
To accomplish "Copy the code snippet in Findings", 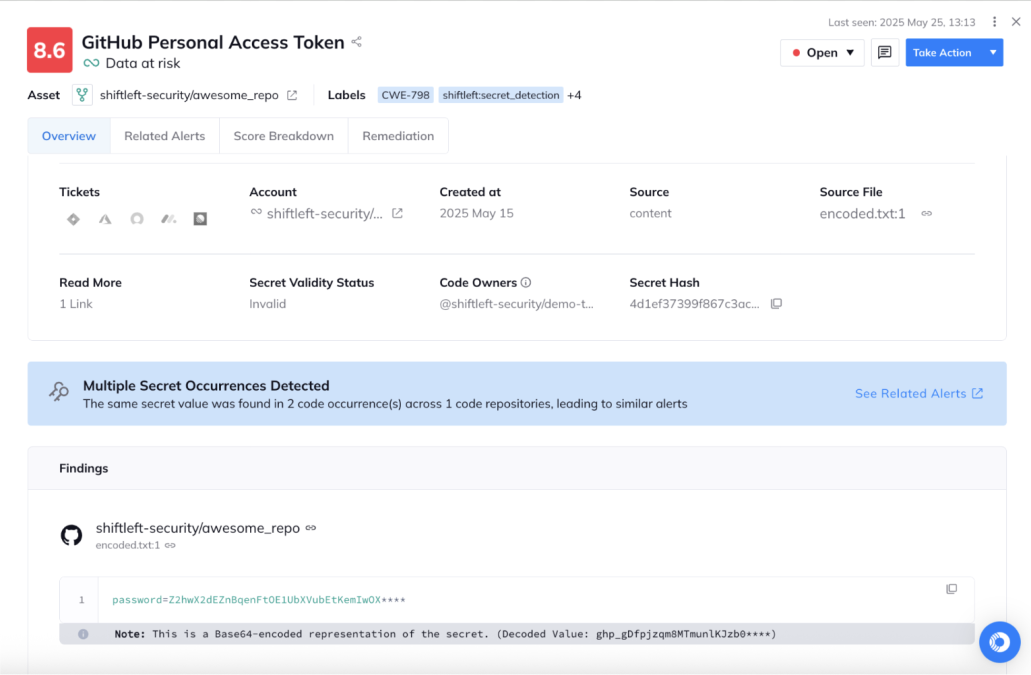I will [x=951, y=589].
